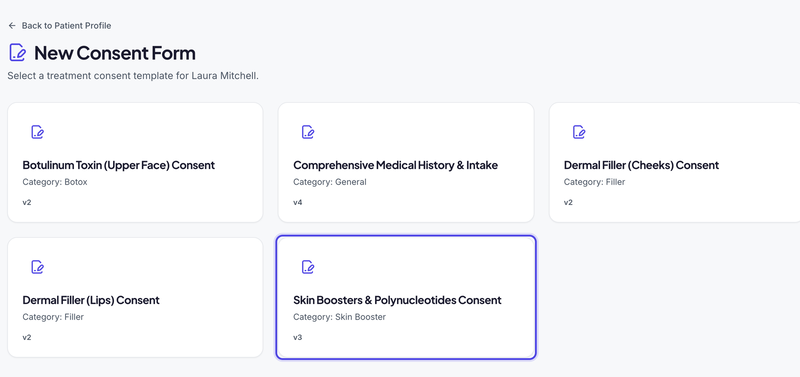Screen dimensions: 800x377
Task: Click 'Category: Skin Booster' label
Action: point(339,317)
